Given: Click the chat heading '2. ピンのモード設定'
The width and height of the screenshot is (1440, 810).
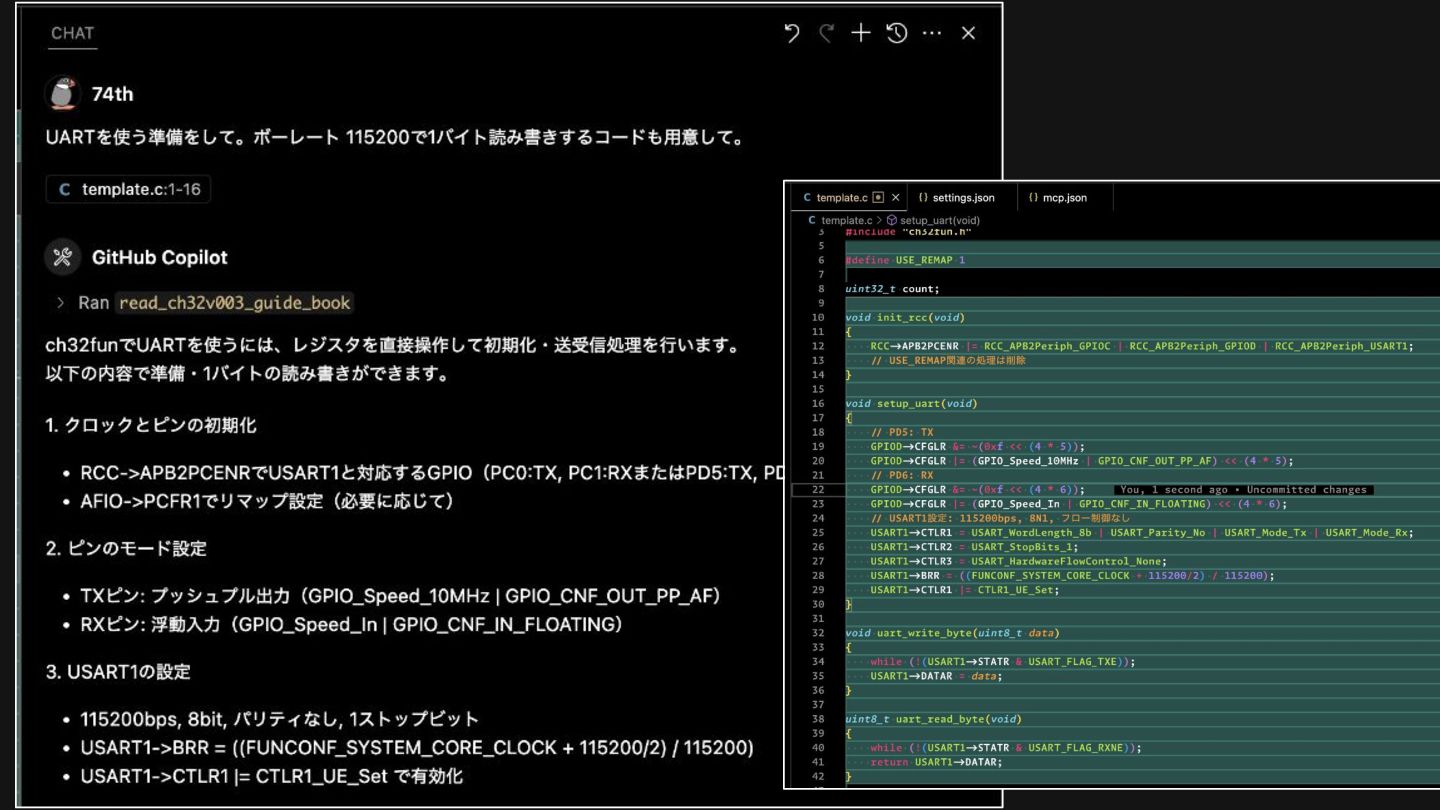Looking at the screenshot, I should tap(126, 548).
